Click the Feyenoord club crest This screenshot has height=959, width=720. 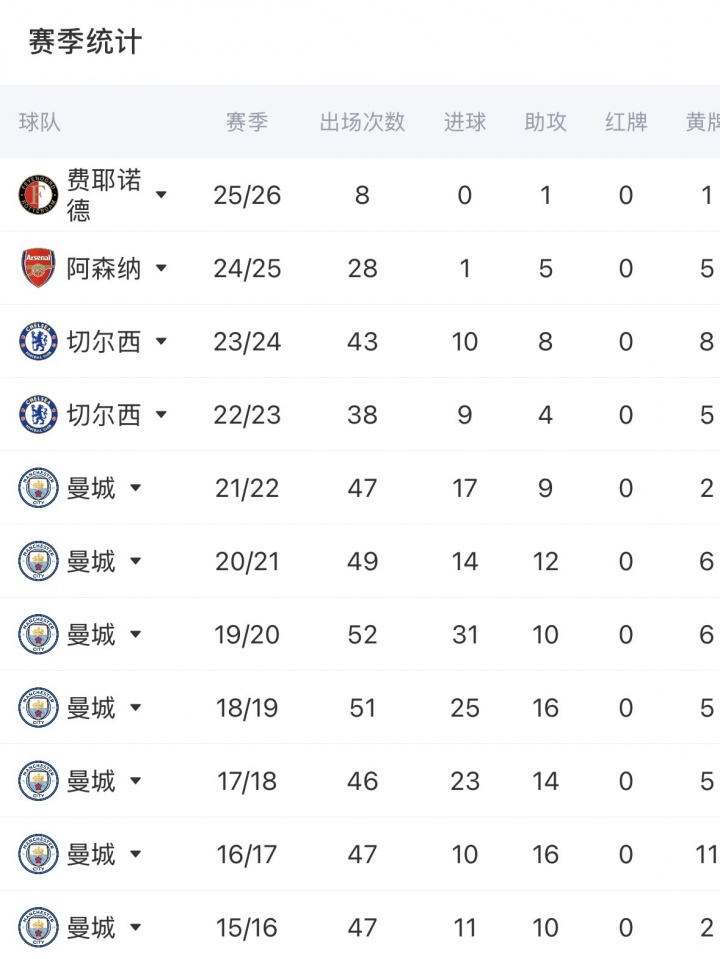tap(39, 194)
